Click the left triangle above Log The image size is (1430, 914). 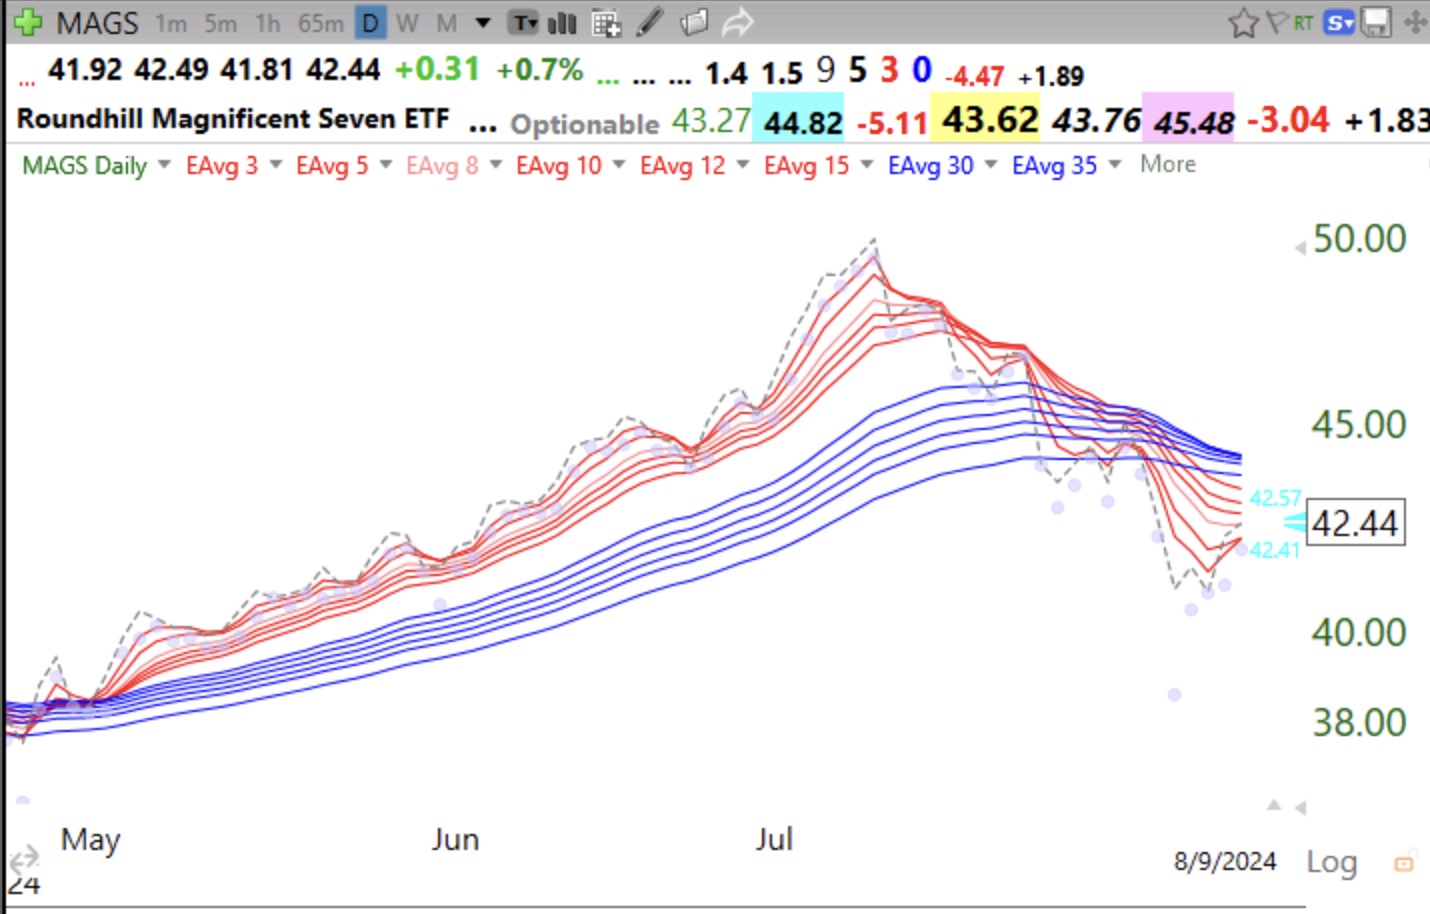click(1300, 807)
